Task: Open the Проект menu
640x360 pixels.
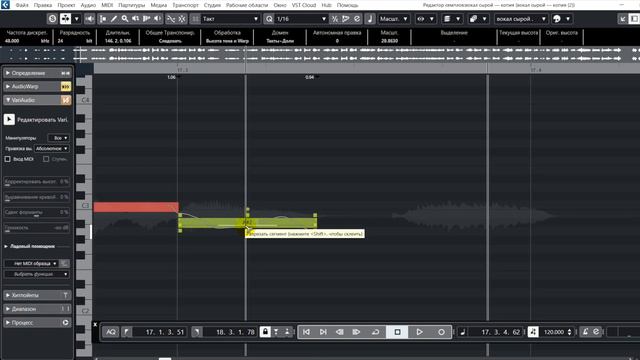Action: [x=66, y=5]
